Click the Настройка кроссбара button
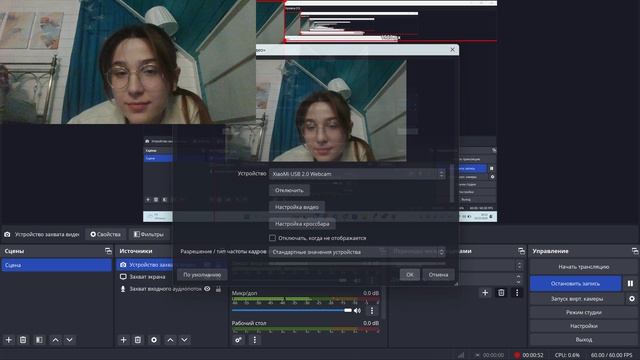This screenshot has height=360, width=640. [x=302, y=224]
